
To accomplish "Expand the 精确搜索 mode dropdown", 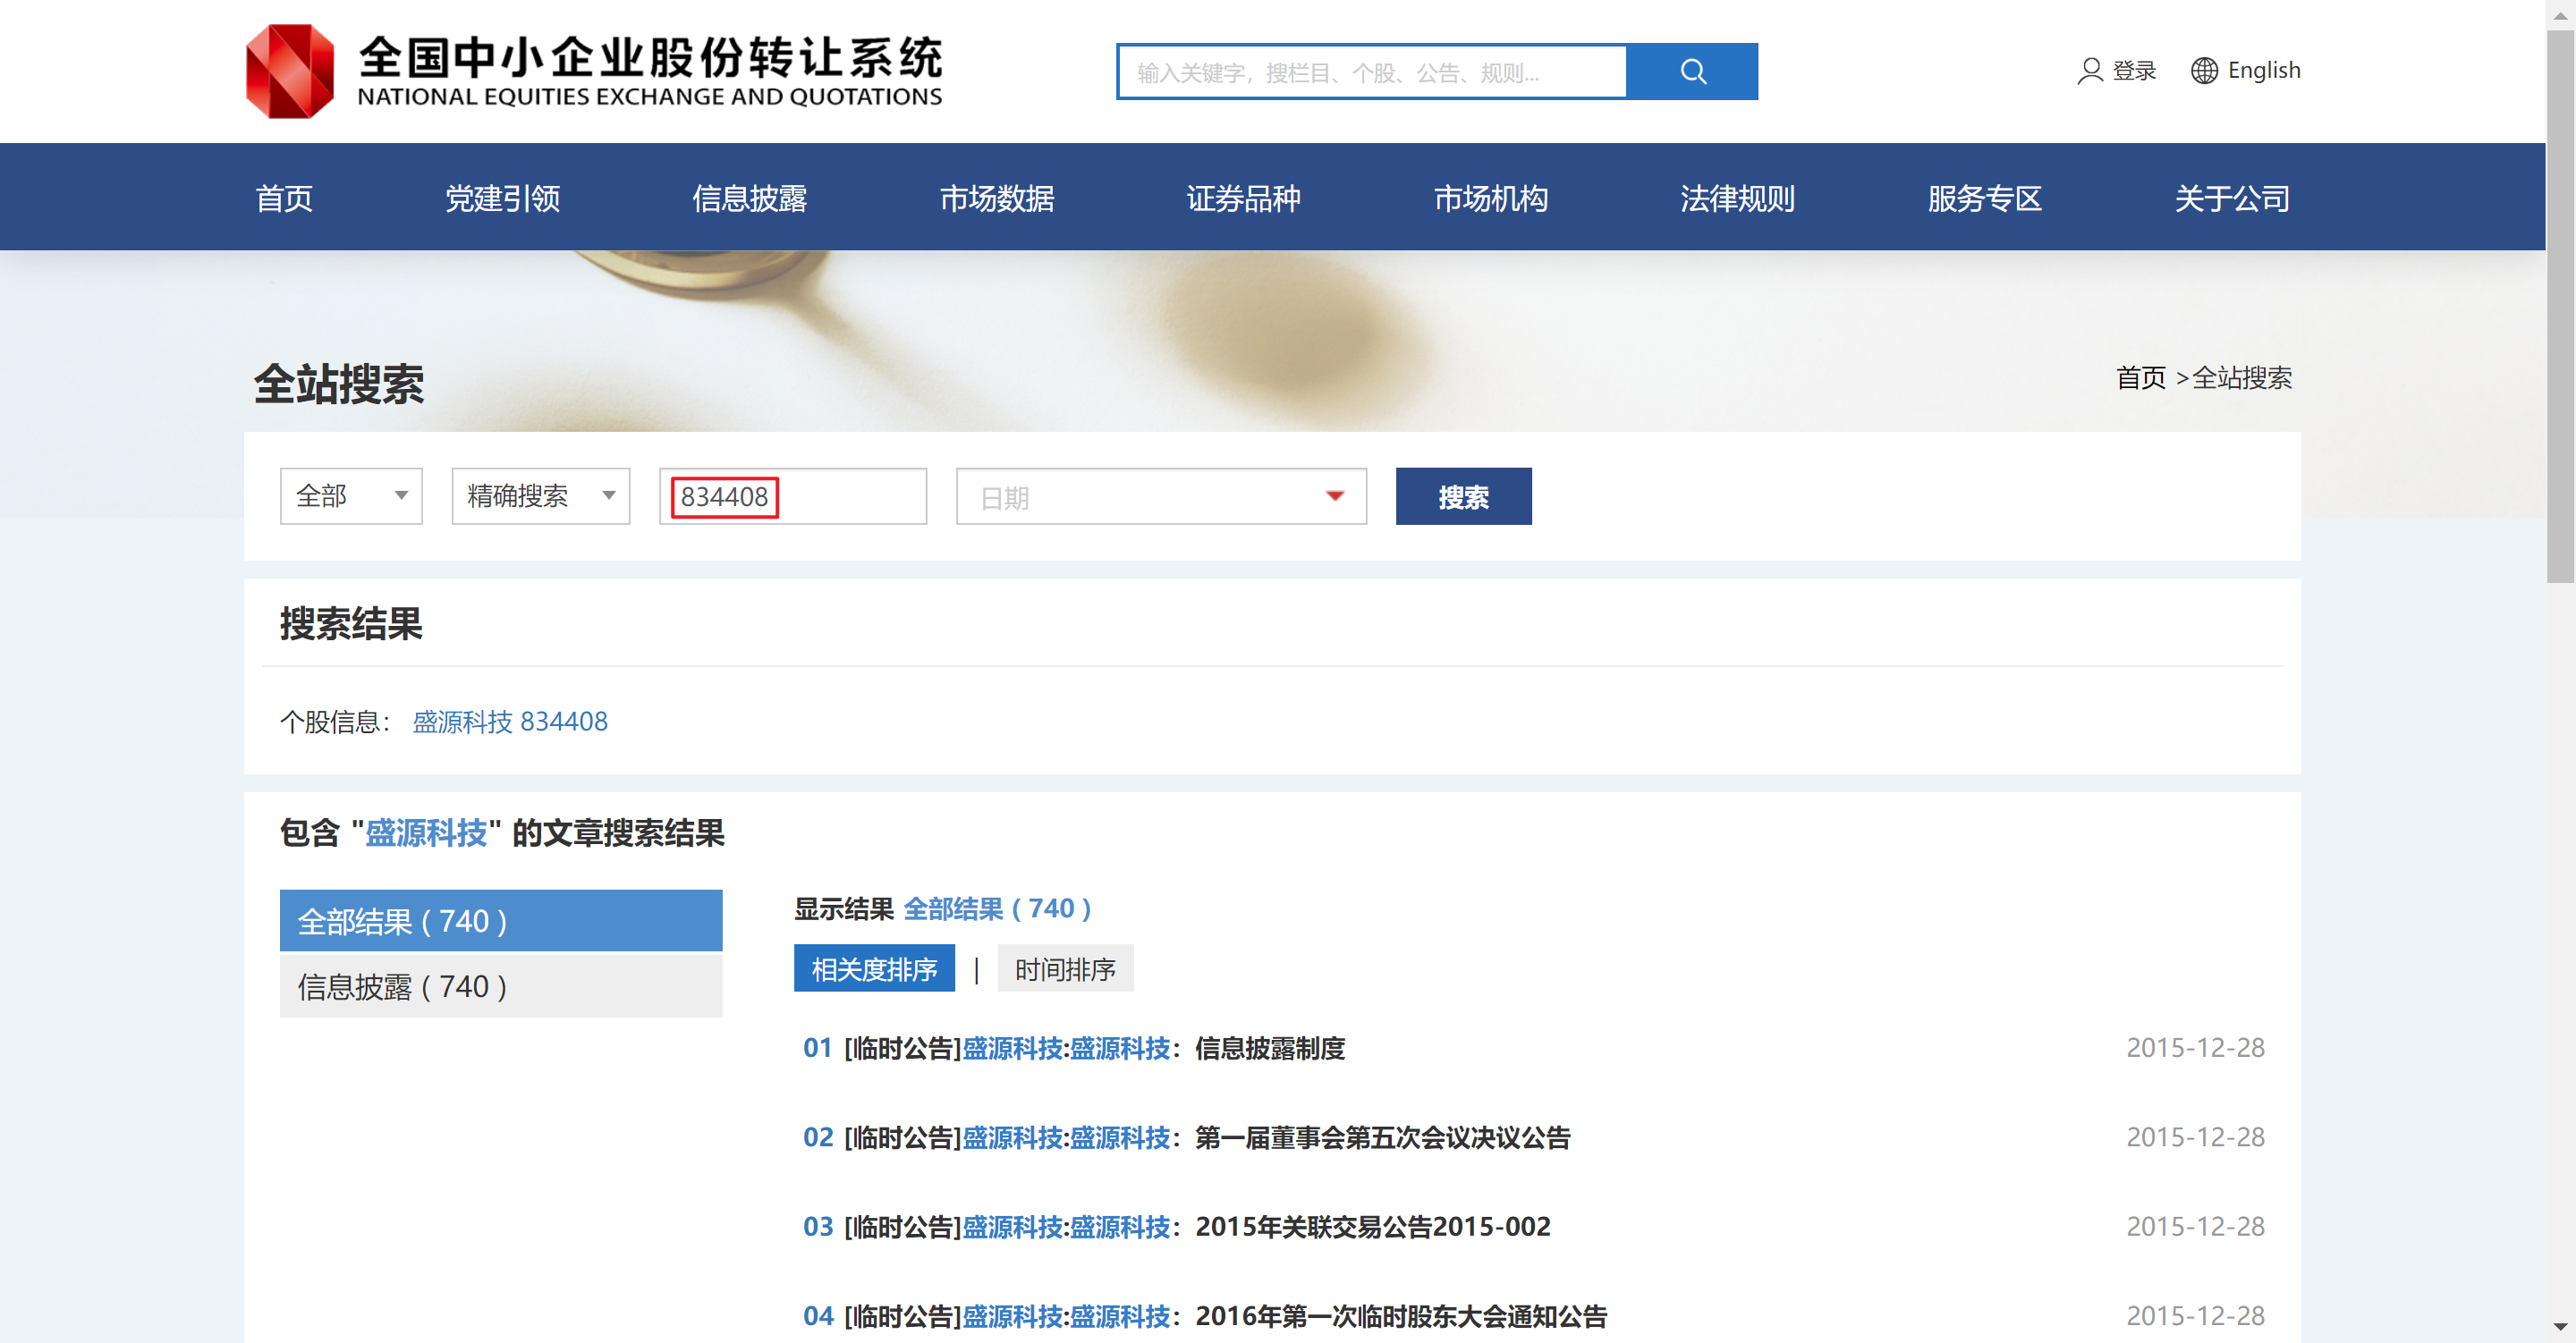I will (540, 496).
